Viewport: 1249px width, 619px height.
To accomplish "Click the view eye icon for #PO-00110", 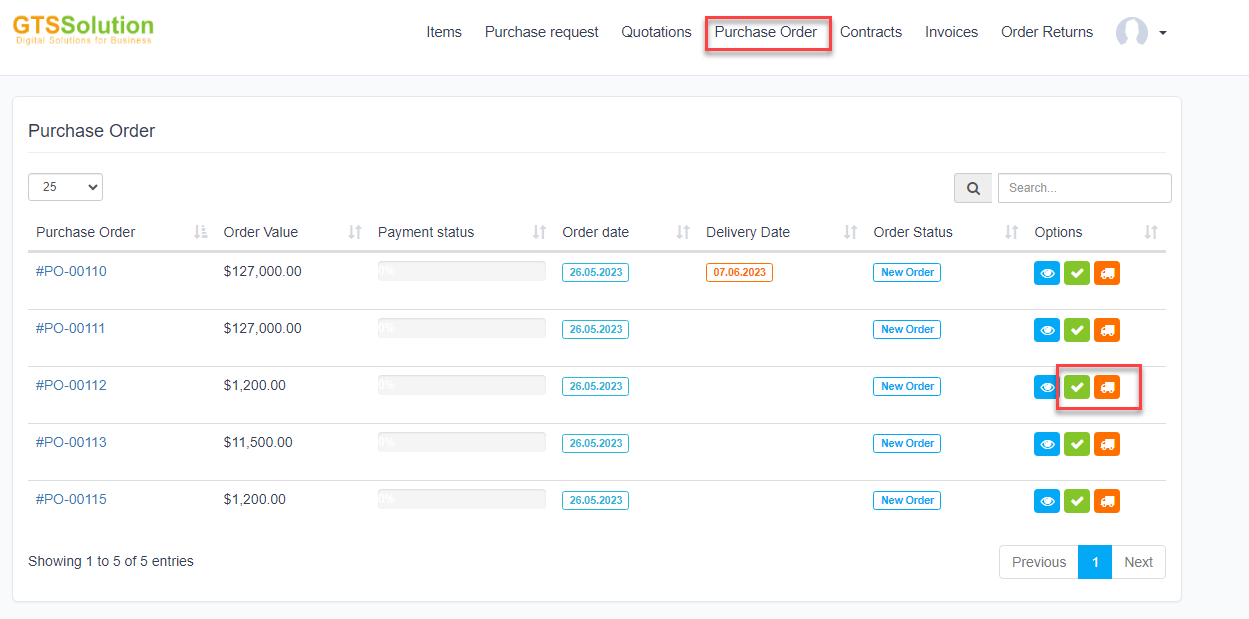I will [1046, 273].
